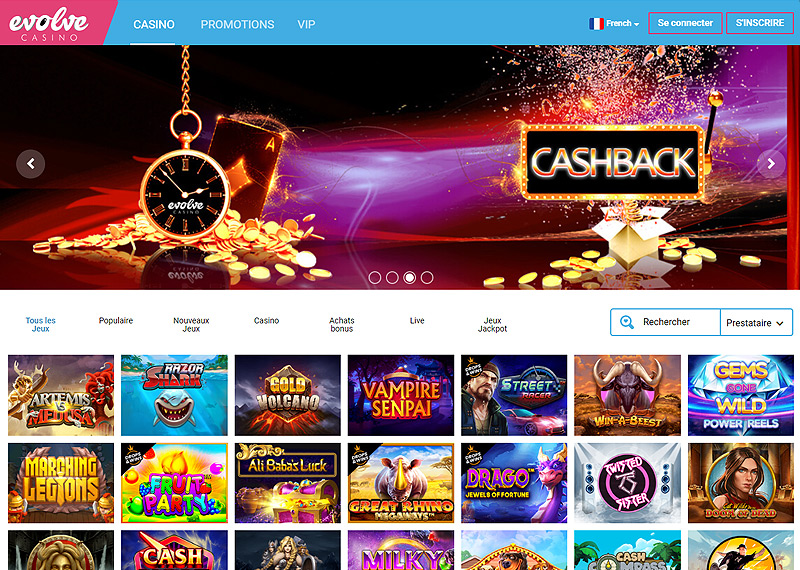
Task: Open the Razor Shark game tile
Action: pos(174,395)
